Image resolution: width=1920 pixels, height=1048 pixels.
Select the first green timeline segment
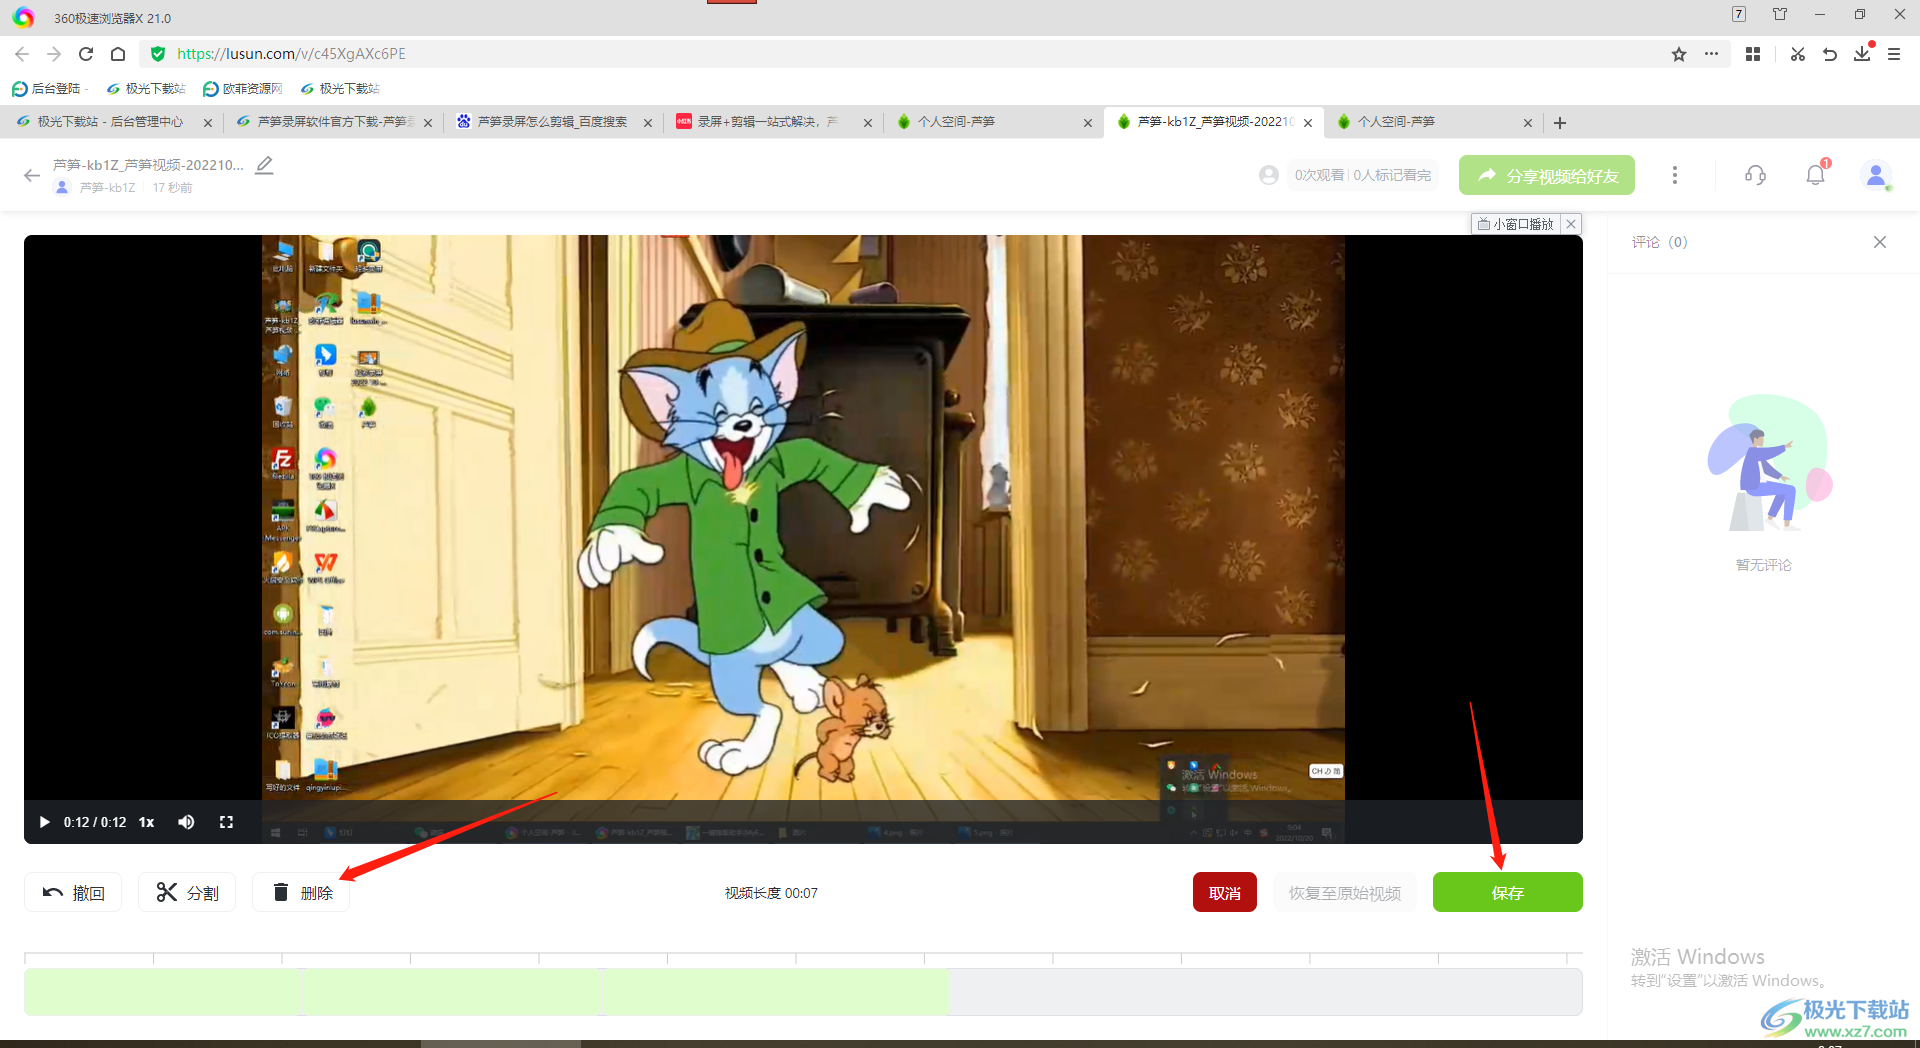(x=162, y=992)
